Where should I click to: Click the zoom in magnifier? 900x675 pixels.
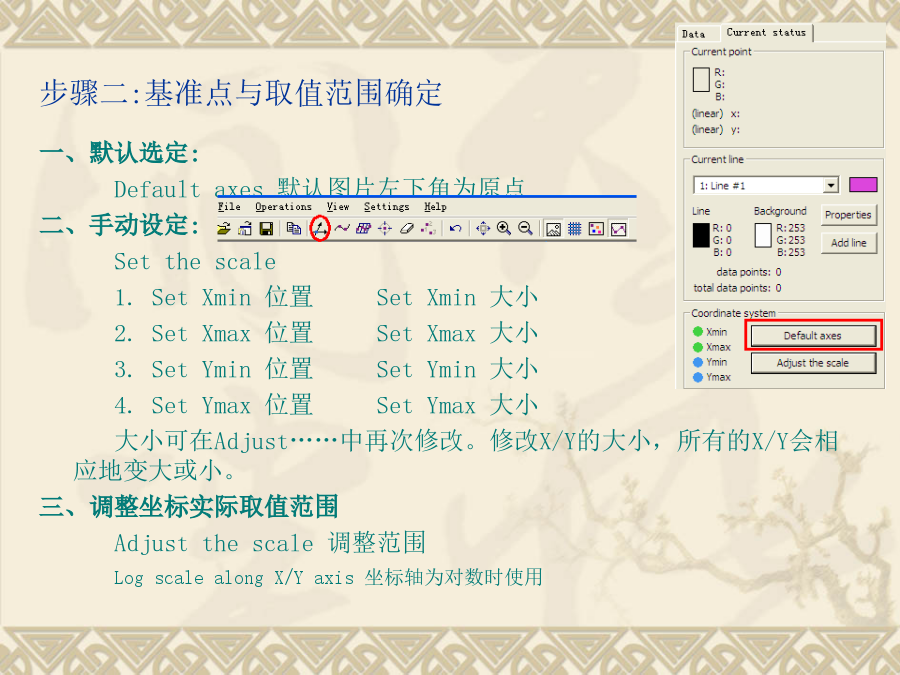[504, 229]
